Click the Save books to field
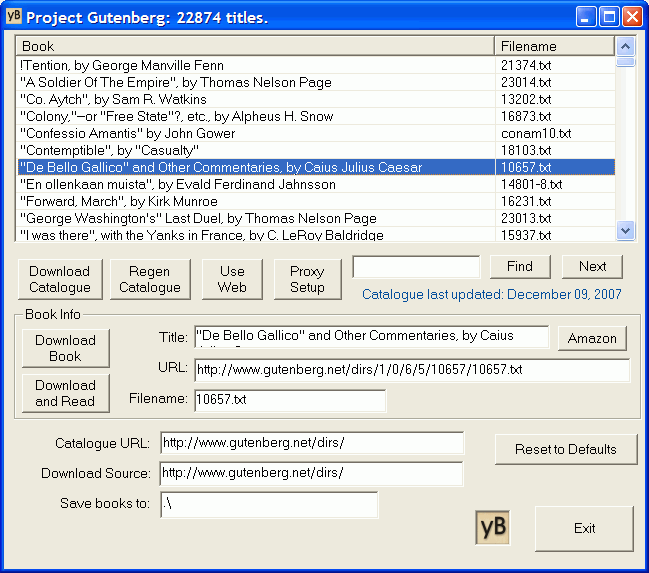 269,504
